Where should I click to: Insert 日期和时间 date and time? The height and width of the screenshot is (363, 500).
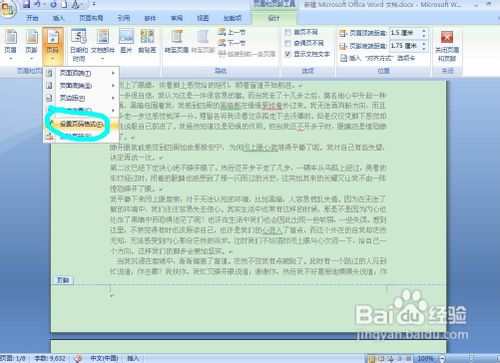[x=79, y=45]
